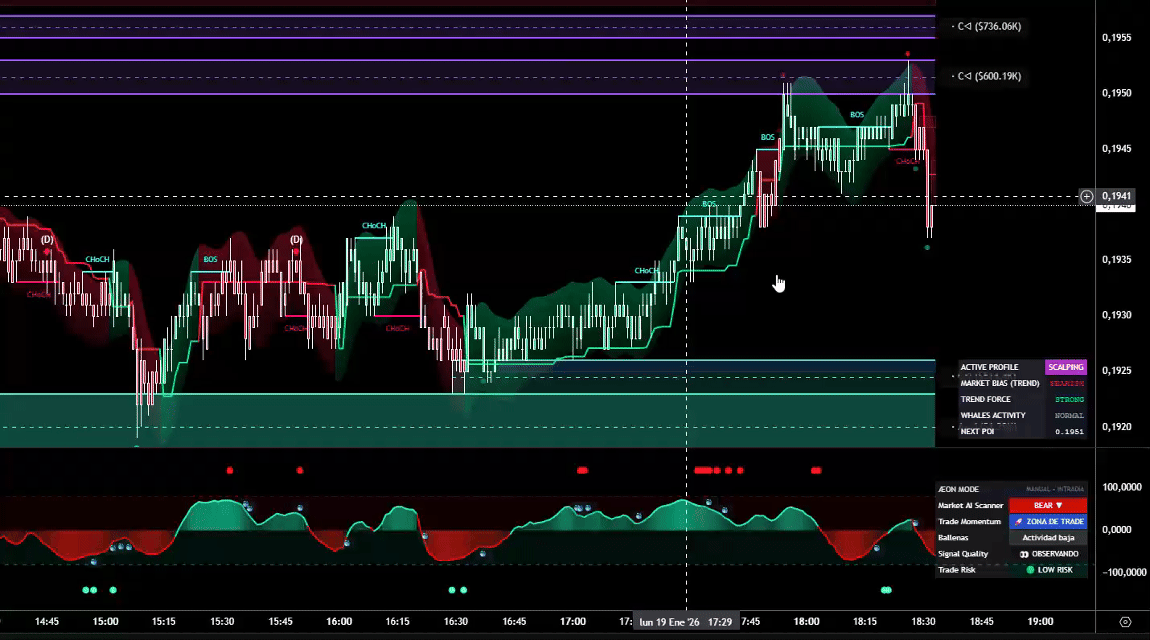The image size is (1150, 640).
Task: Click the TREND FORCE STRONG row
Action: coord(1020,400)
